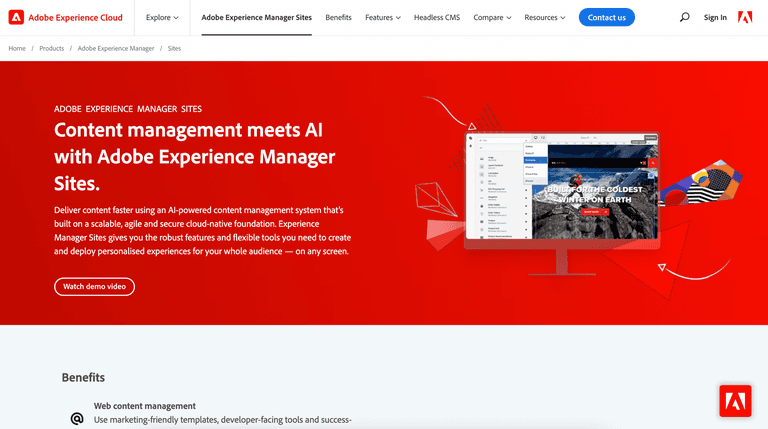
Task: Click the Adobe Experience Cloud logo icon
Action: coord(16,17)
